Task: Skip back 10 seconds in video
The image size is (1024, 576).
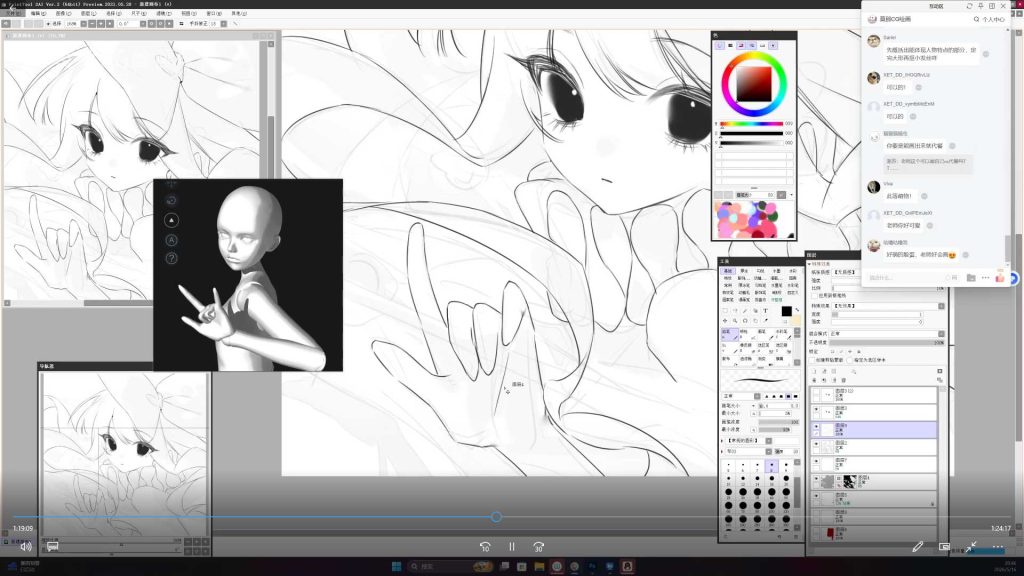Action: (x=485, y=547)
